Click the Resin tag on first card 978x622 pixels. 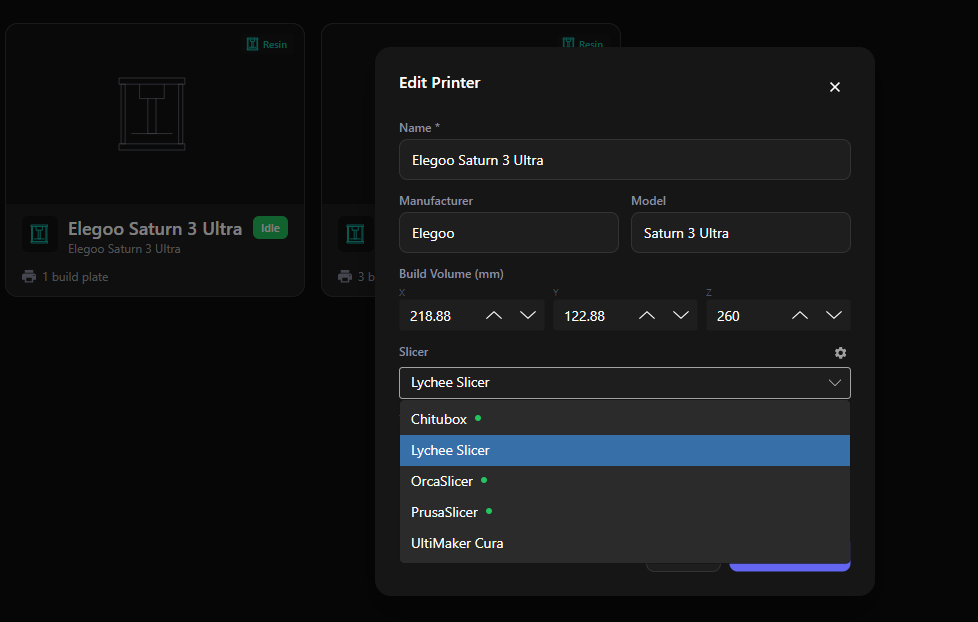[266, 44]
